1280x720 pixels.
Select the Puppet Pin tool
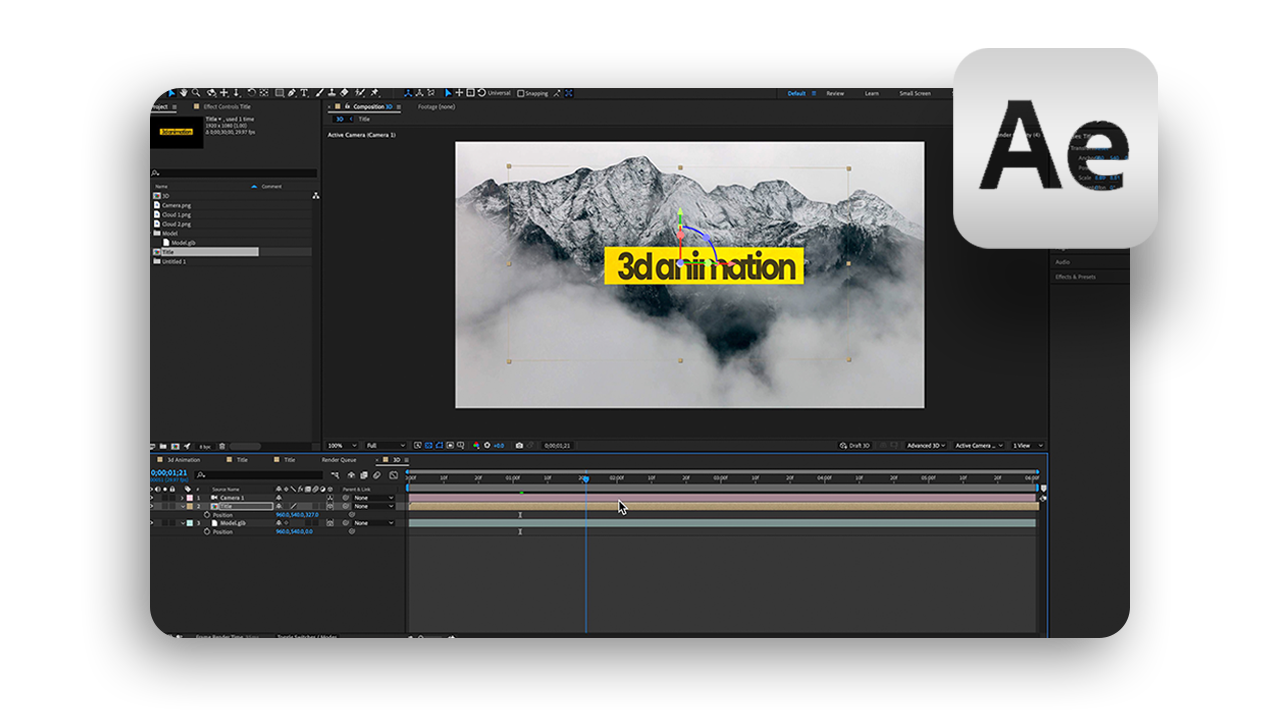coord(374,93)
